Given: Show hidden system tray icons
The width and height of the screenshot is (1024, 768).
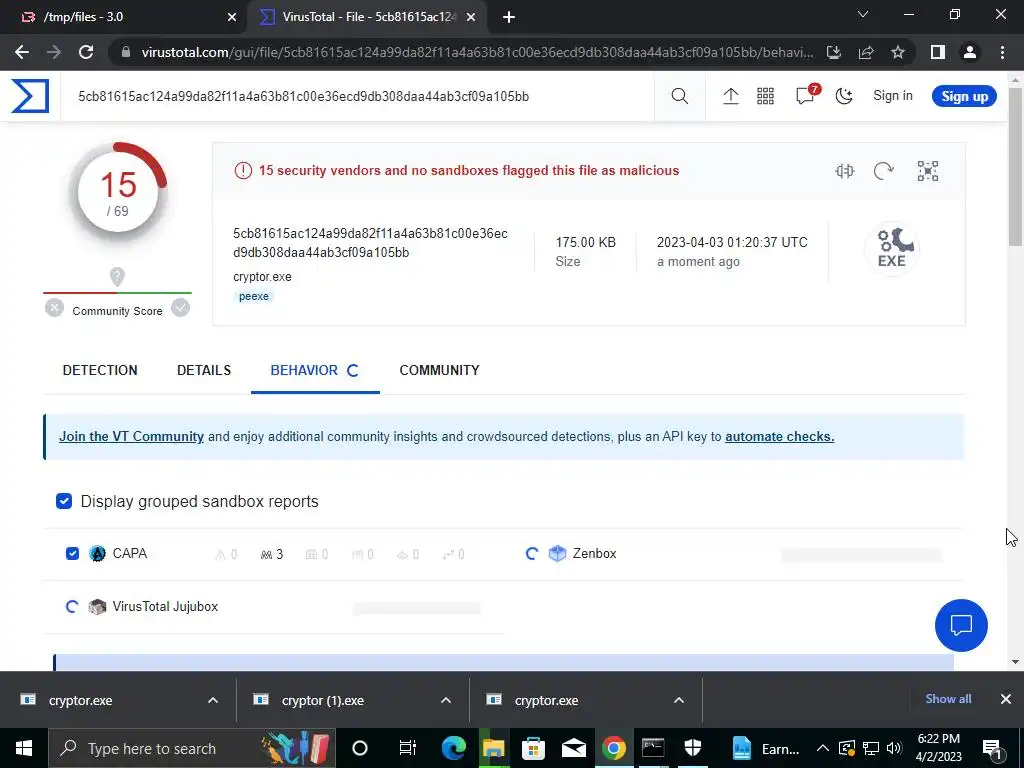Looking at the screenshot, I should click(823, 748).
